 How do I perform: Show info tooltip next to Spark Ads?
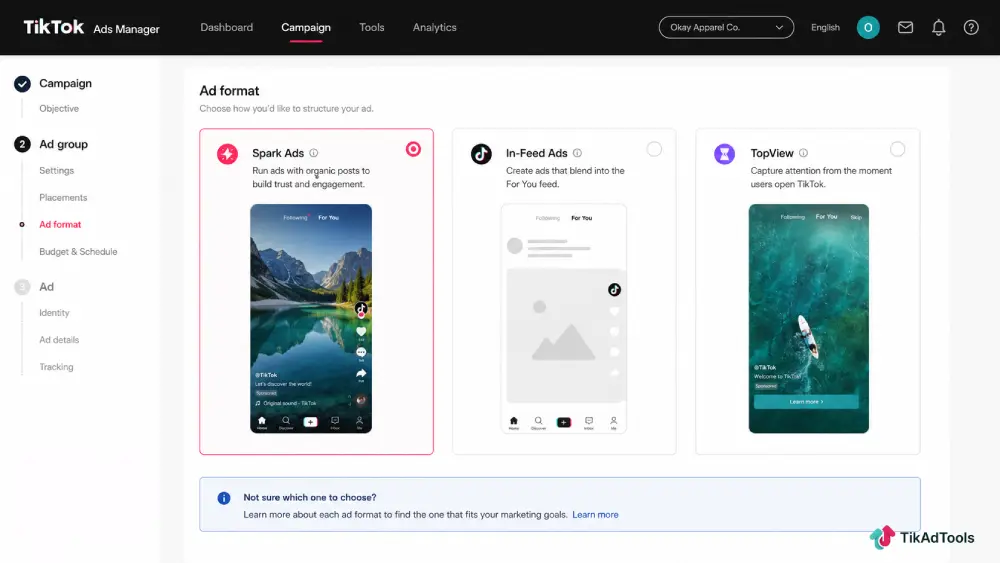[x=314, y=153]
